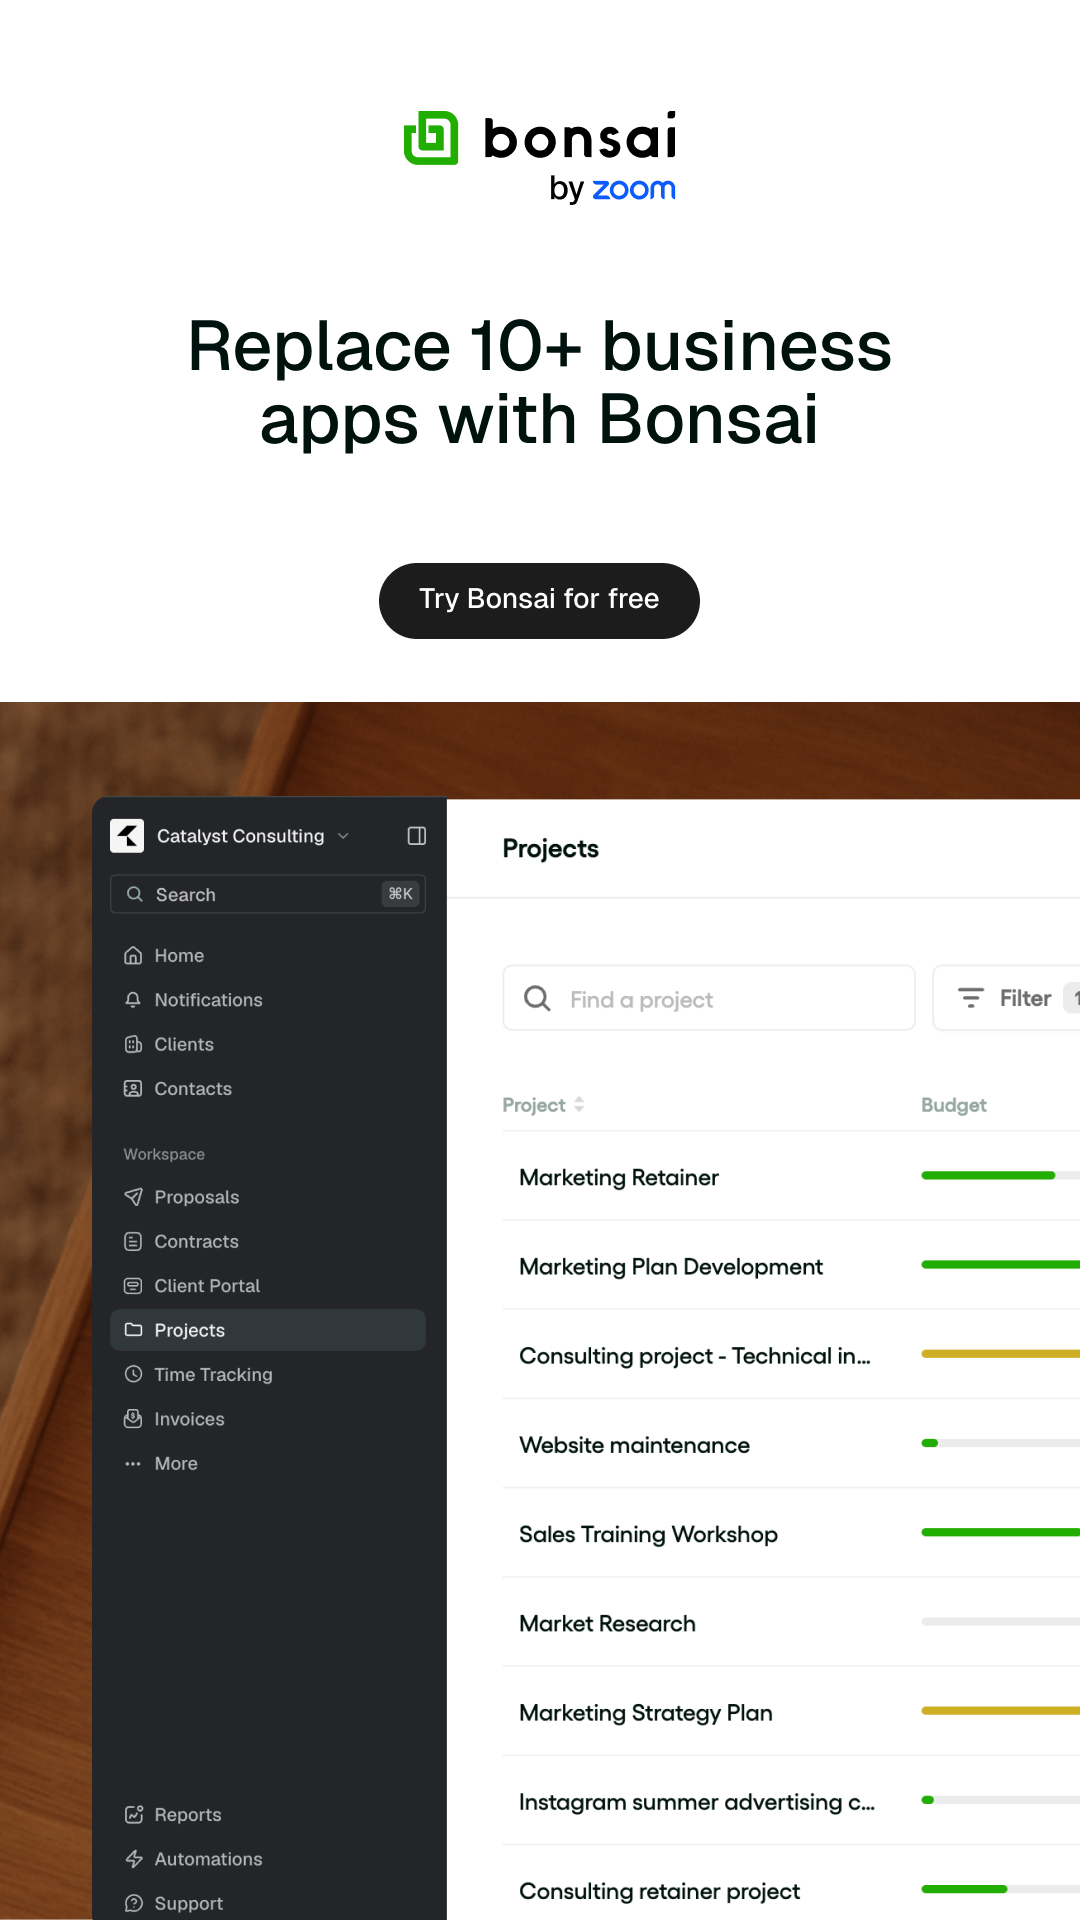Viewport: 1080px width, 1920px height.
Task: Click the Bonsai green logo icon
Action: [431, 138]
